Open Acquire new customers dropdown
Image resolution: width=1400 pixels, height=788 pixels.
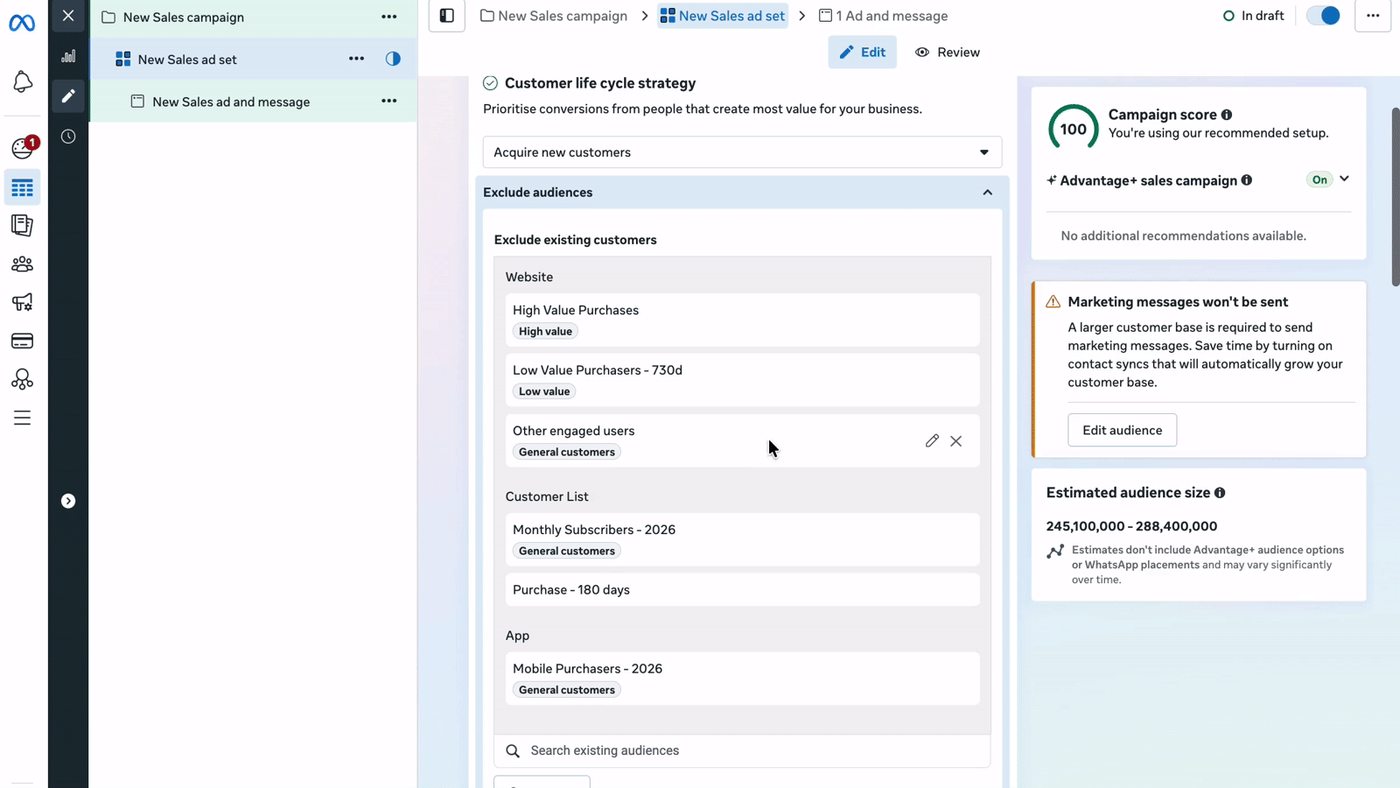click(742, 152)
